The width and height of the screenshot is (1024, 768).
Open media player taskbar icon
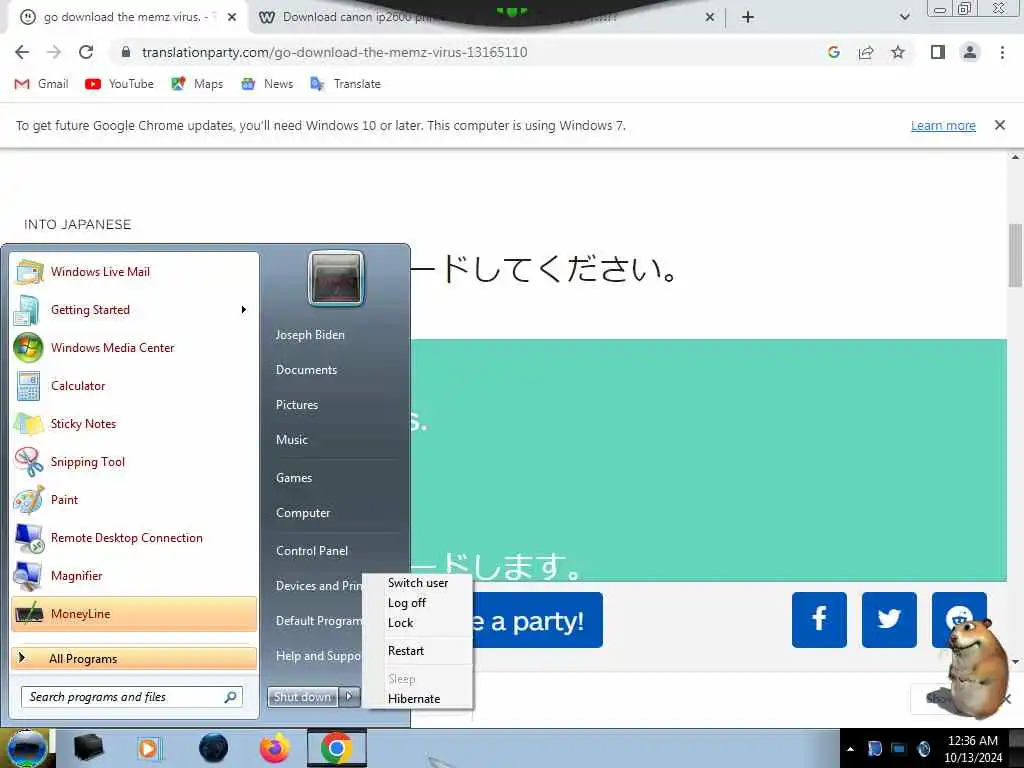(149, 748)
